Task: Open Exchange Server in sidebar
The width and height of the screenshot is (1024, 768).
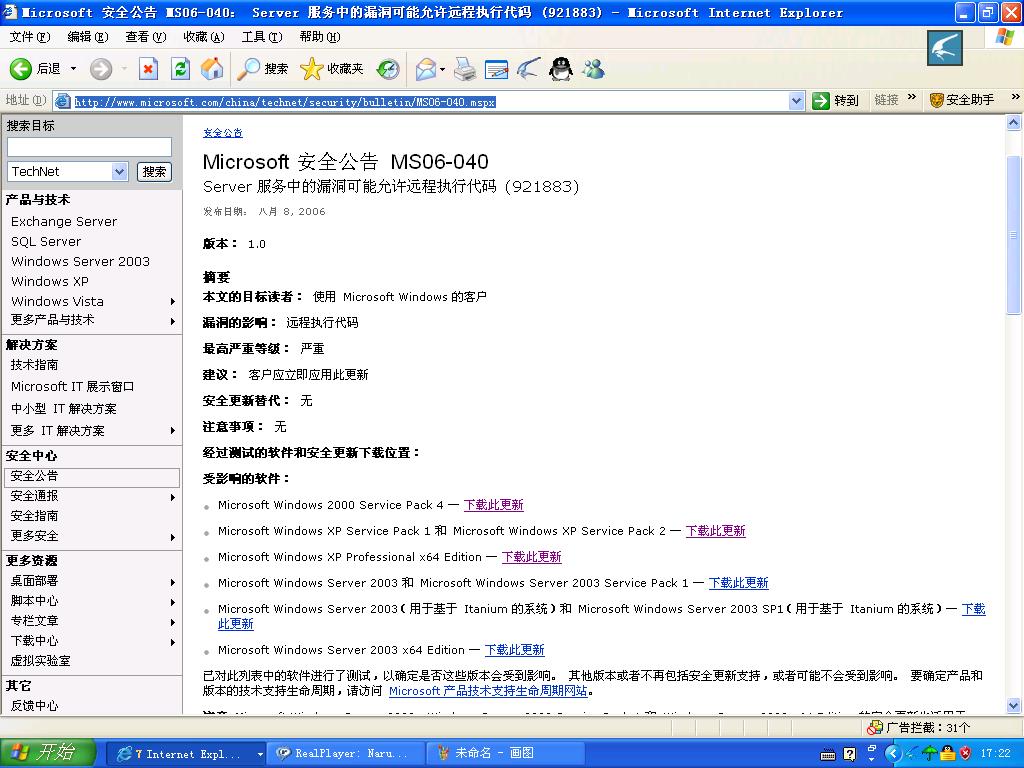Action: 64,222
